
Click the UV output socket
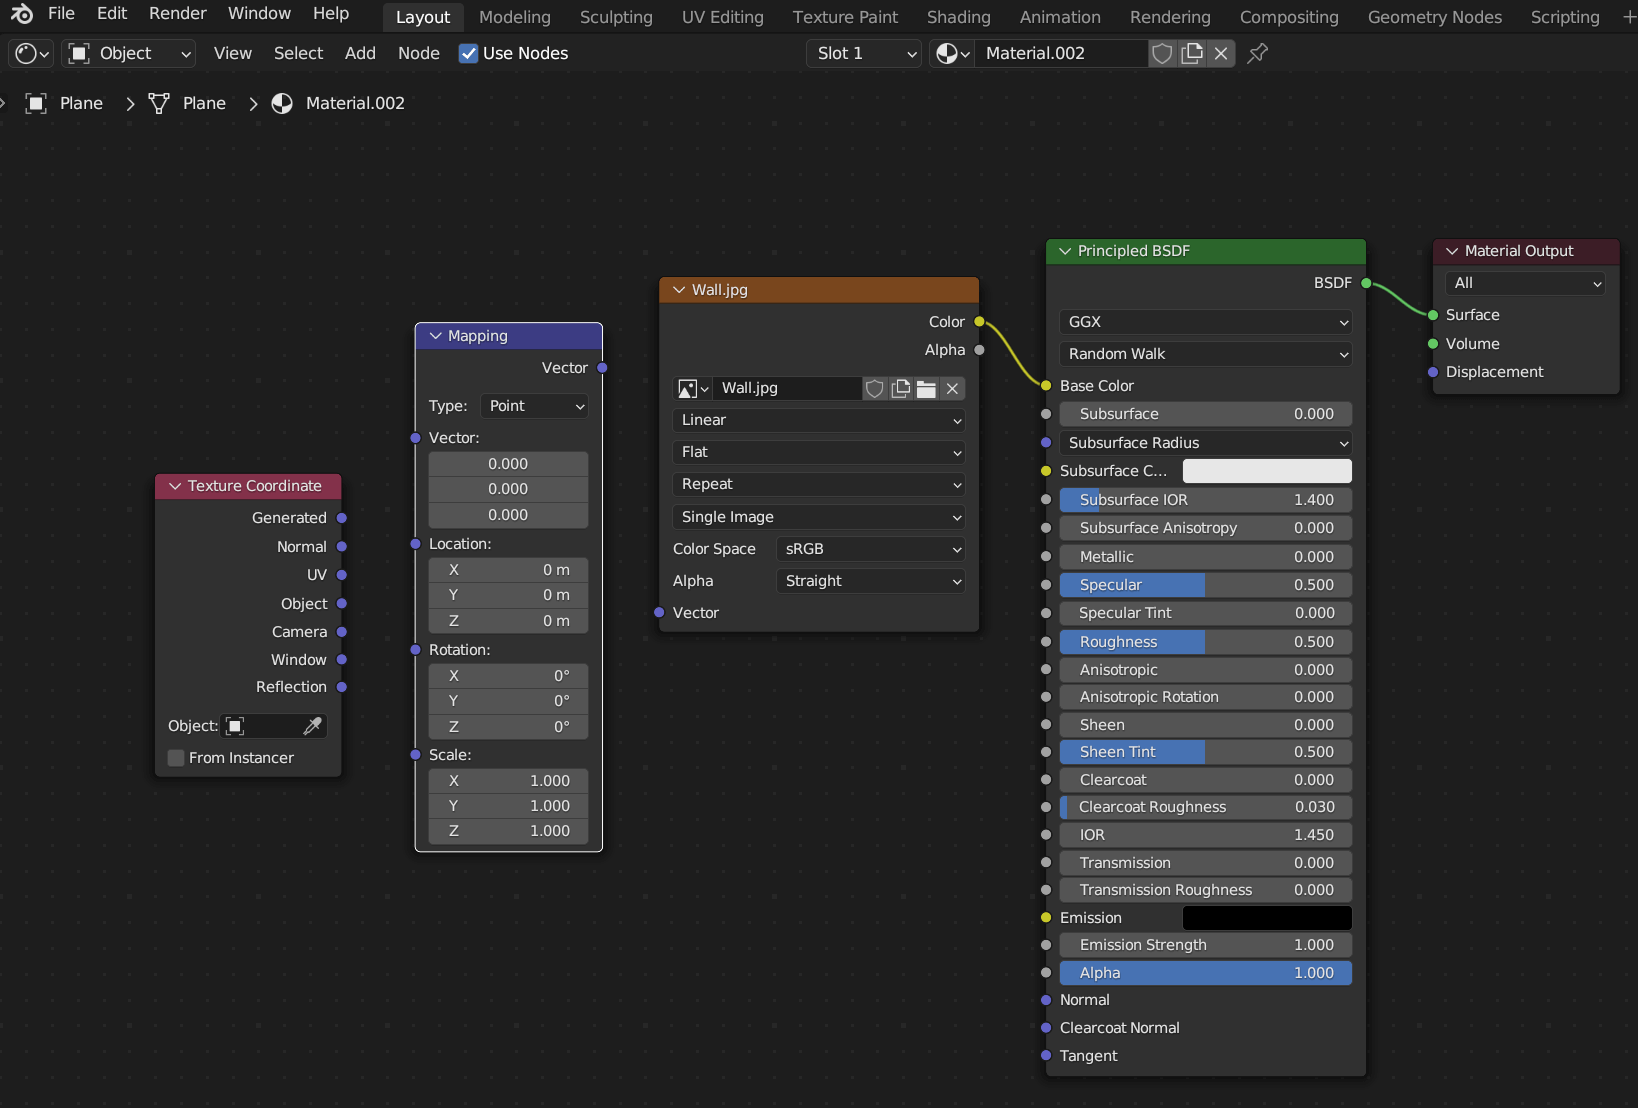click(341, 575)
